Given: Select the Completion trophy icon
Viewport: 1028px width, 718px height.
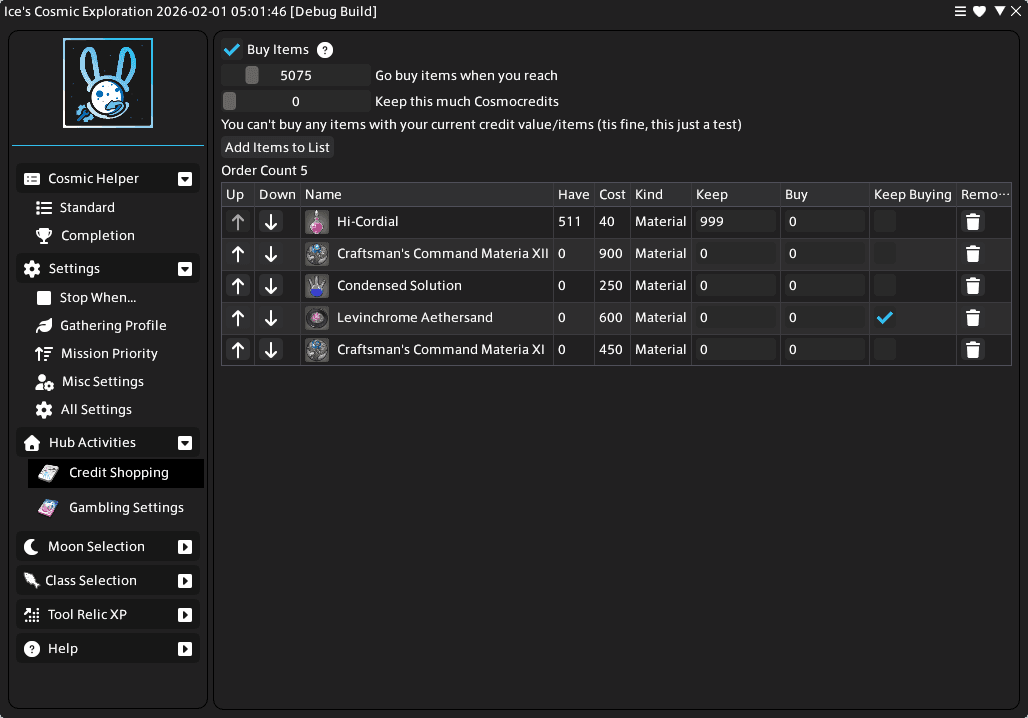Looking at the screenshot, I should click(44, 235).
